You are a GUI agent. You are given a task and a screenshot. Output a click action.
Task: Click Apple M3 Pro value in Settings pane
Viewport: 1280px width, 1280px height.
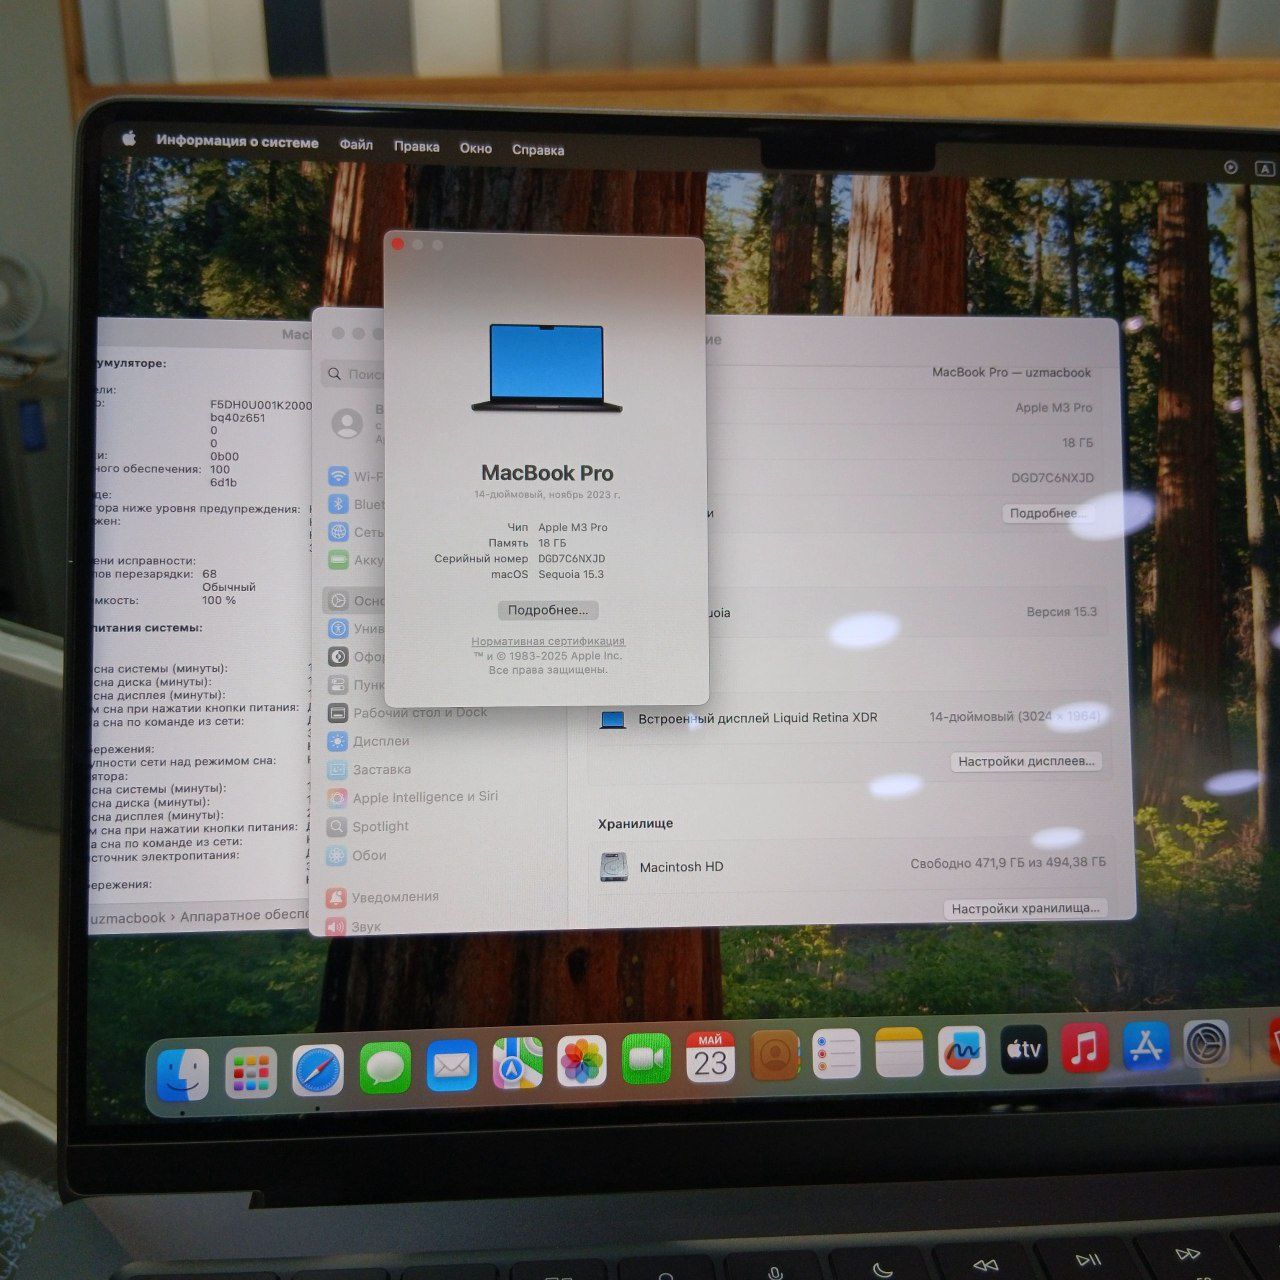pos(1054,407)
